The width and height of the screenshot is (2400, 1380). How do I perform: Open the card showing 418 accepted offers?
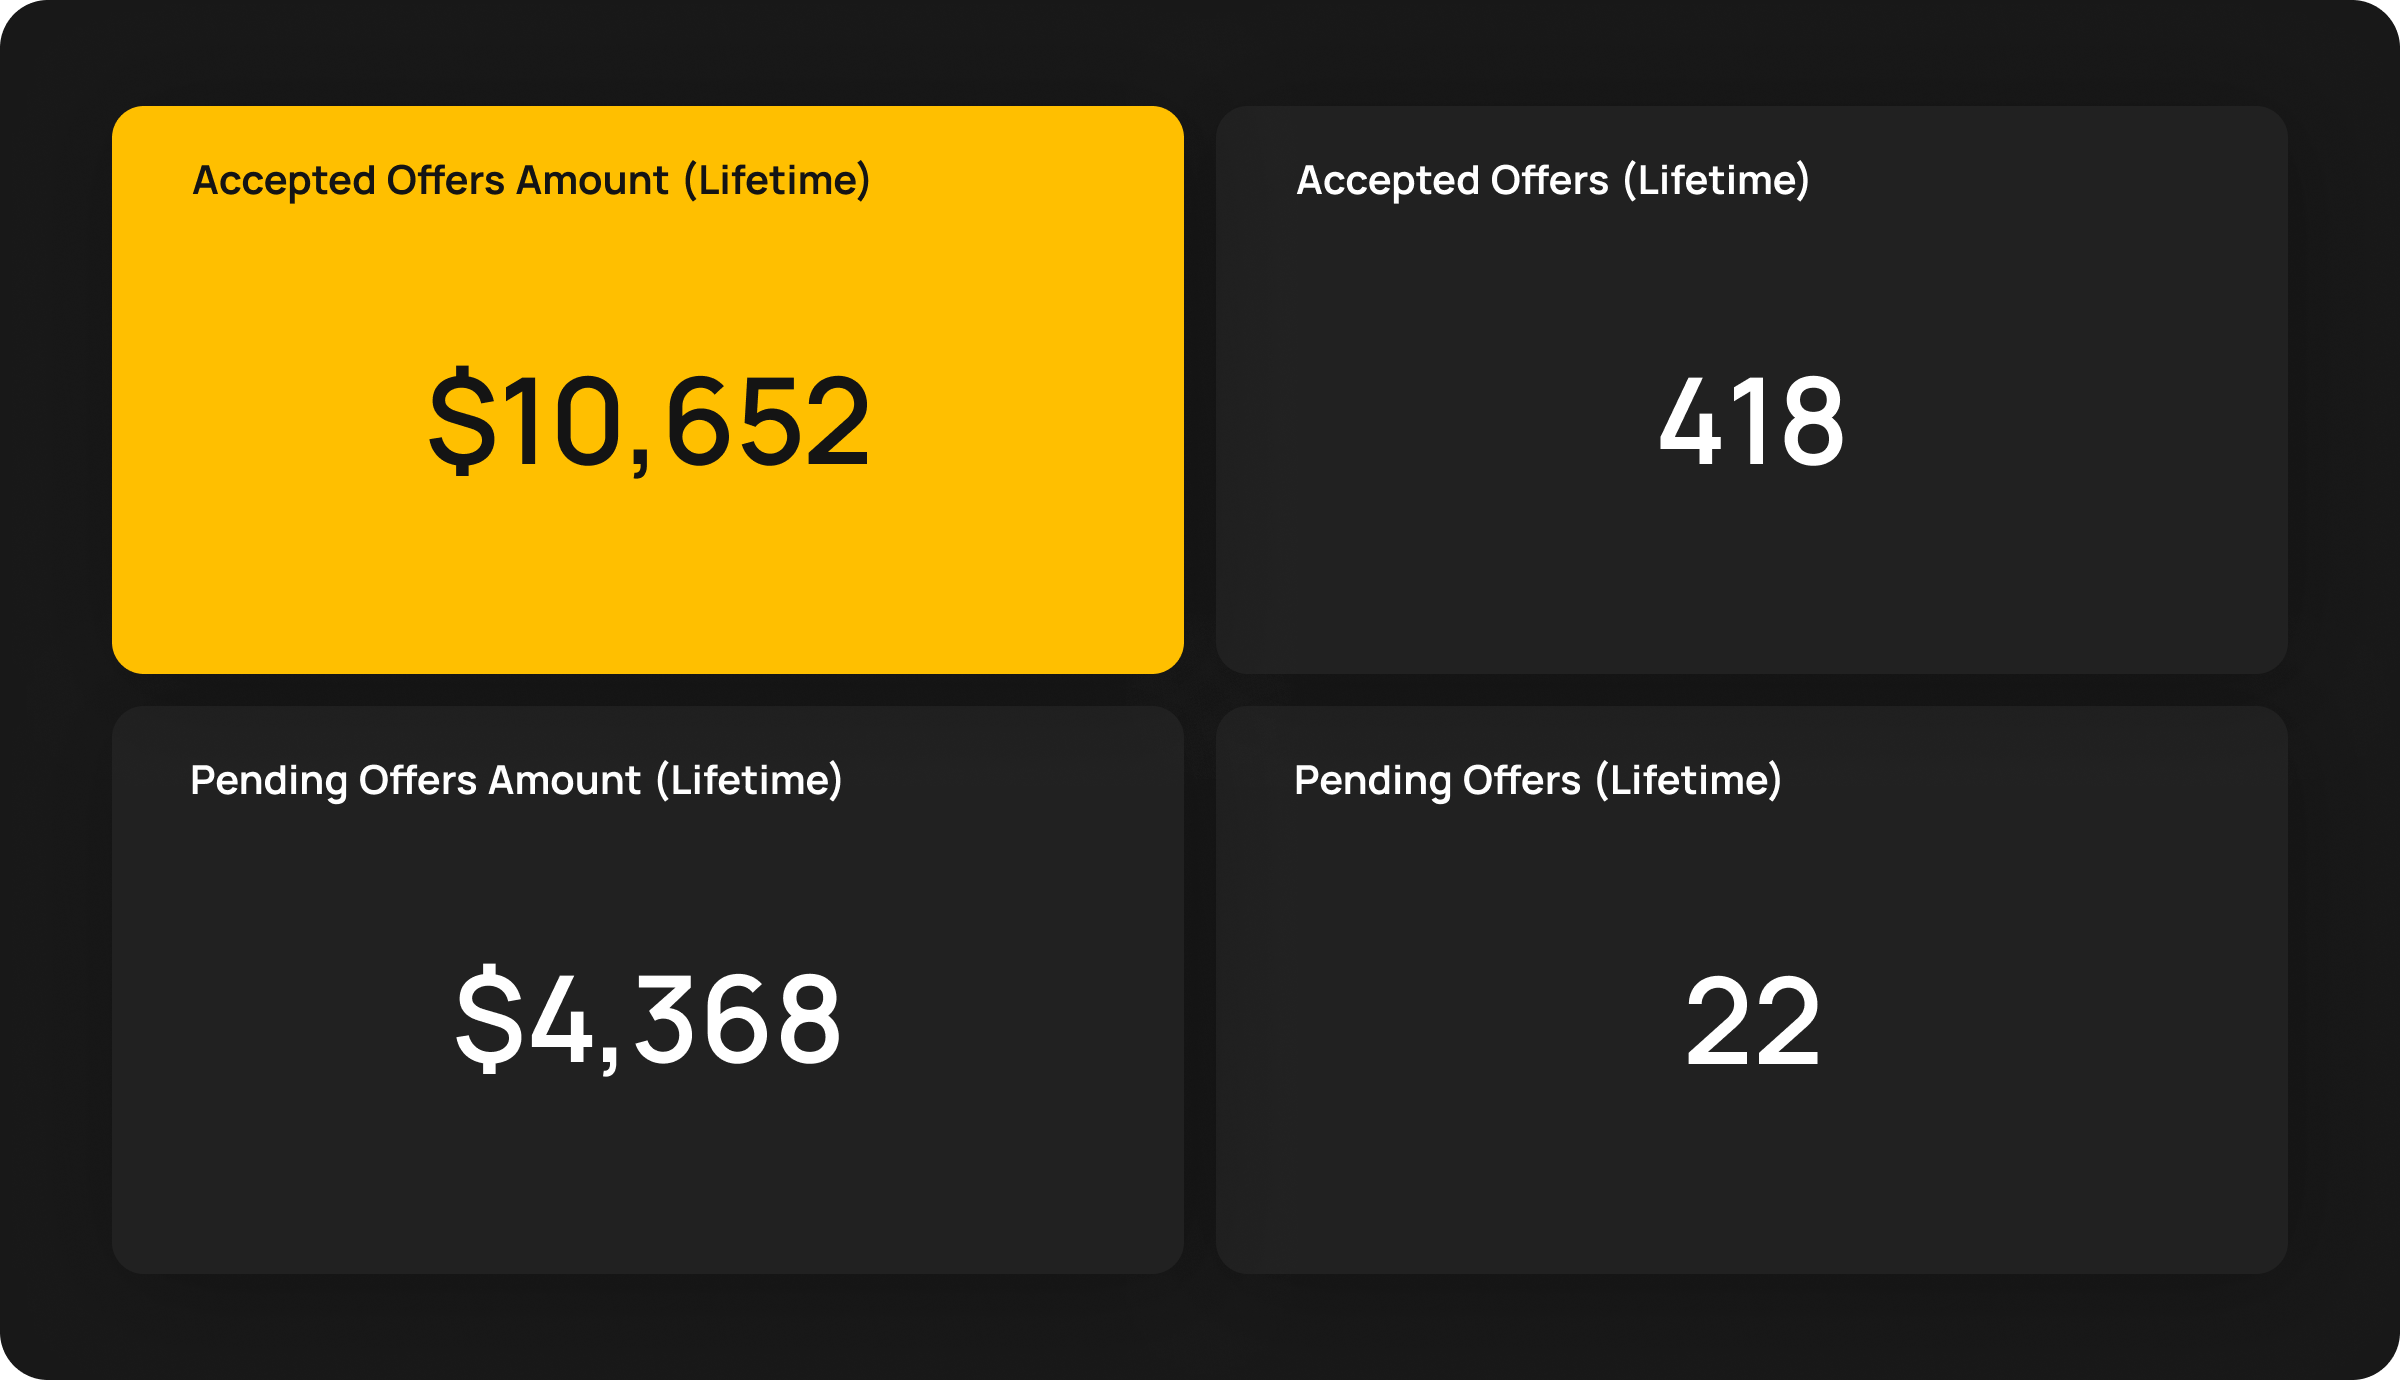pos(1752,580)
